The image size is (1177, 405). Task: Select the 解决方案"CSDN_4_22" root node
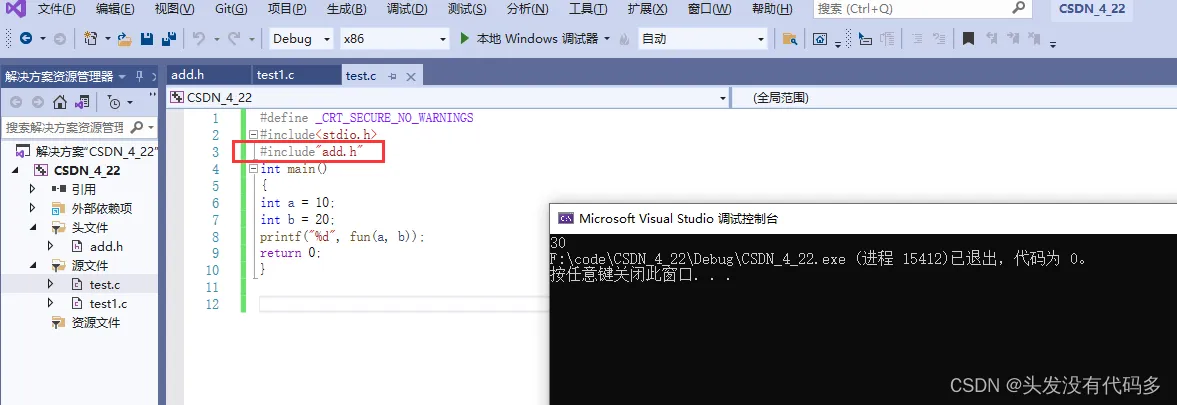click(x=95, y=151)
